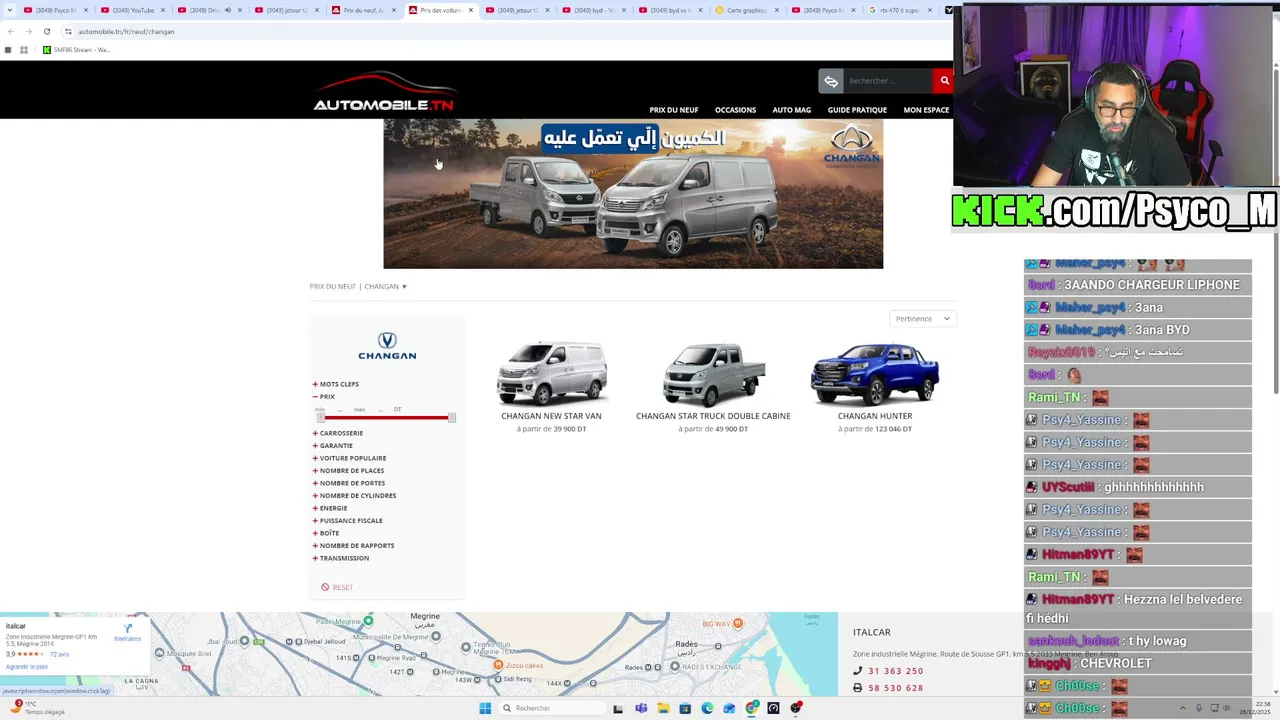Switch to the rtx 470 ti super tab
Screen dimensions: 1280x720
point(900,10)
